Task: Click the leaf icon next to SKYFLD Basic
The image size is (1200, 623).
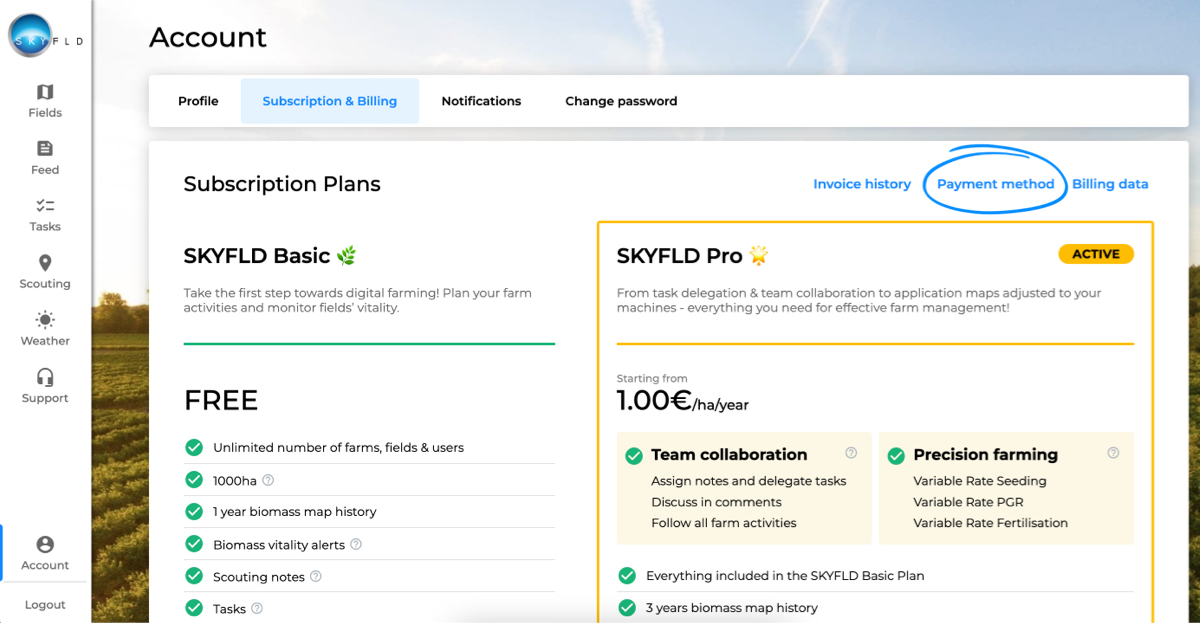Action: [346, 256]
